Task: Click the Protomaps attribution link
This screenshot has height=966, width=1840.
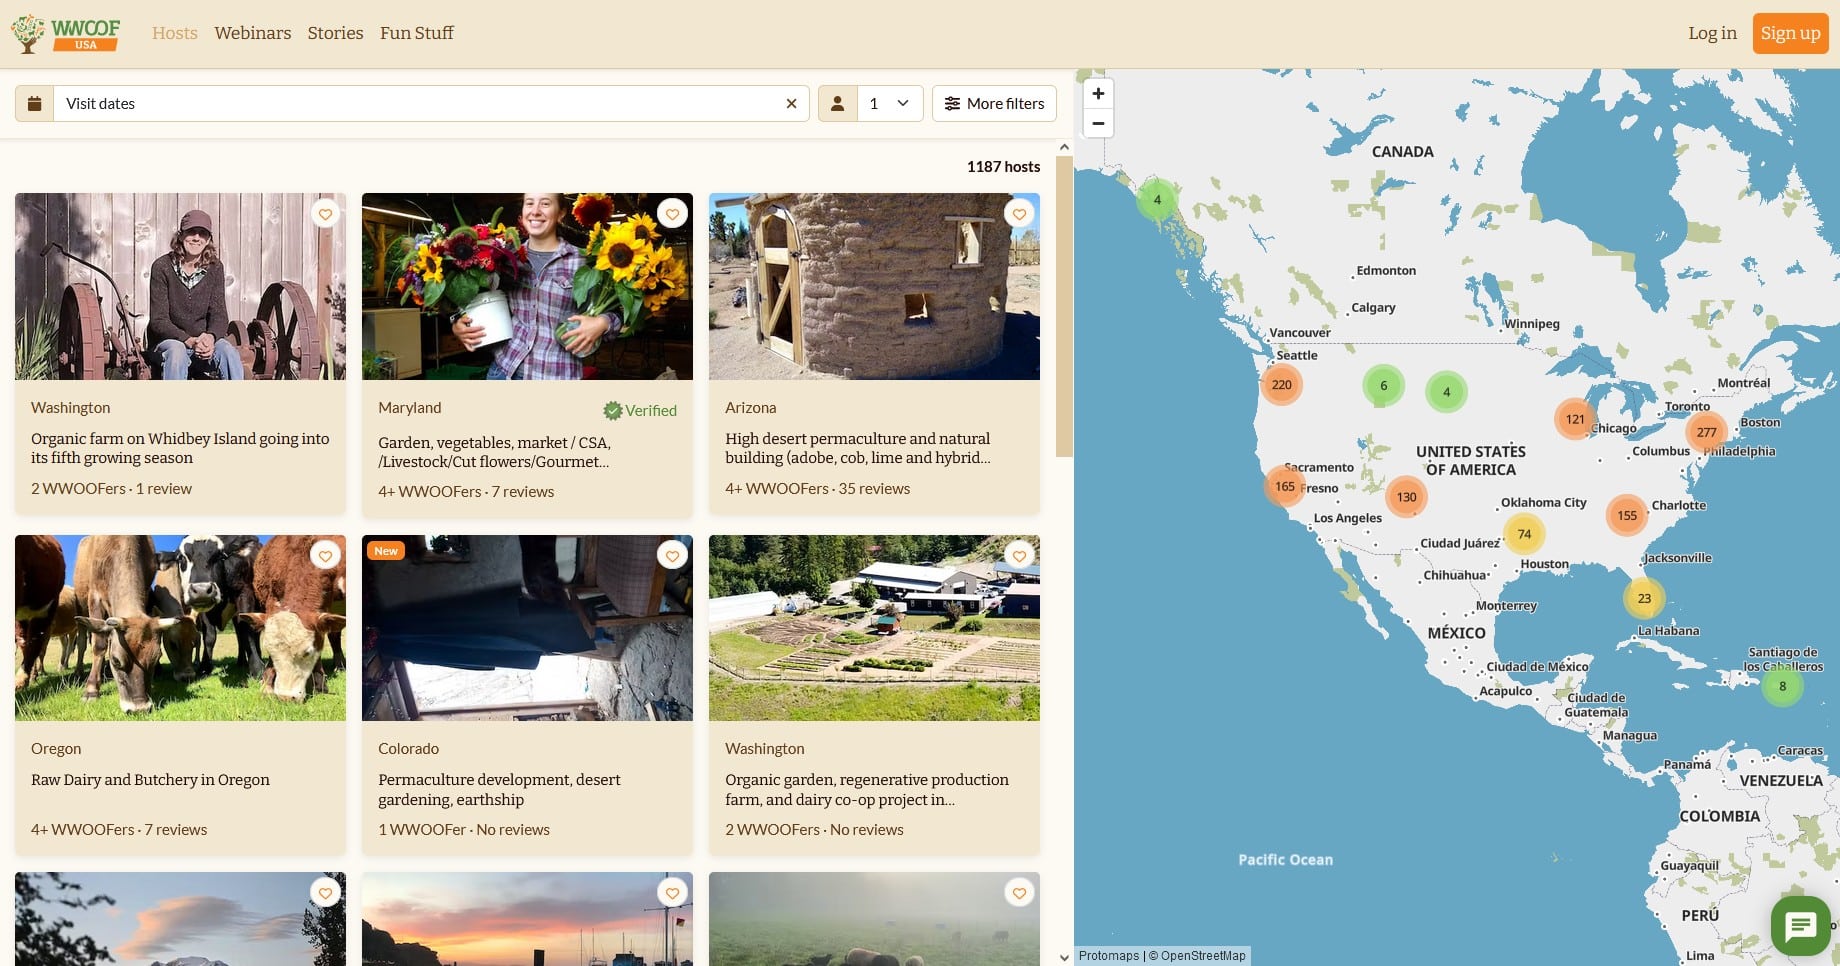Action: tap(1108, 956)
